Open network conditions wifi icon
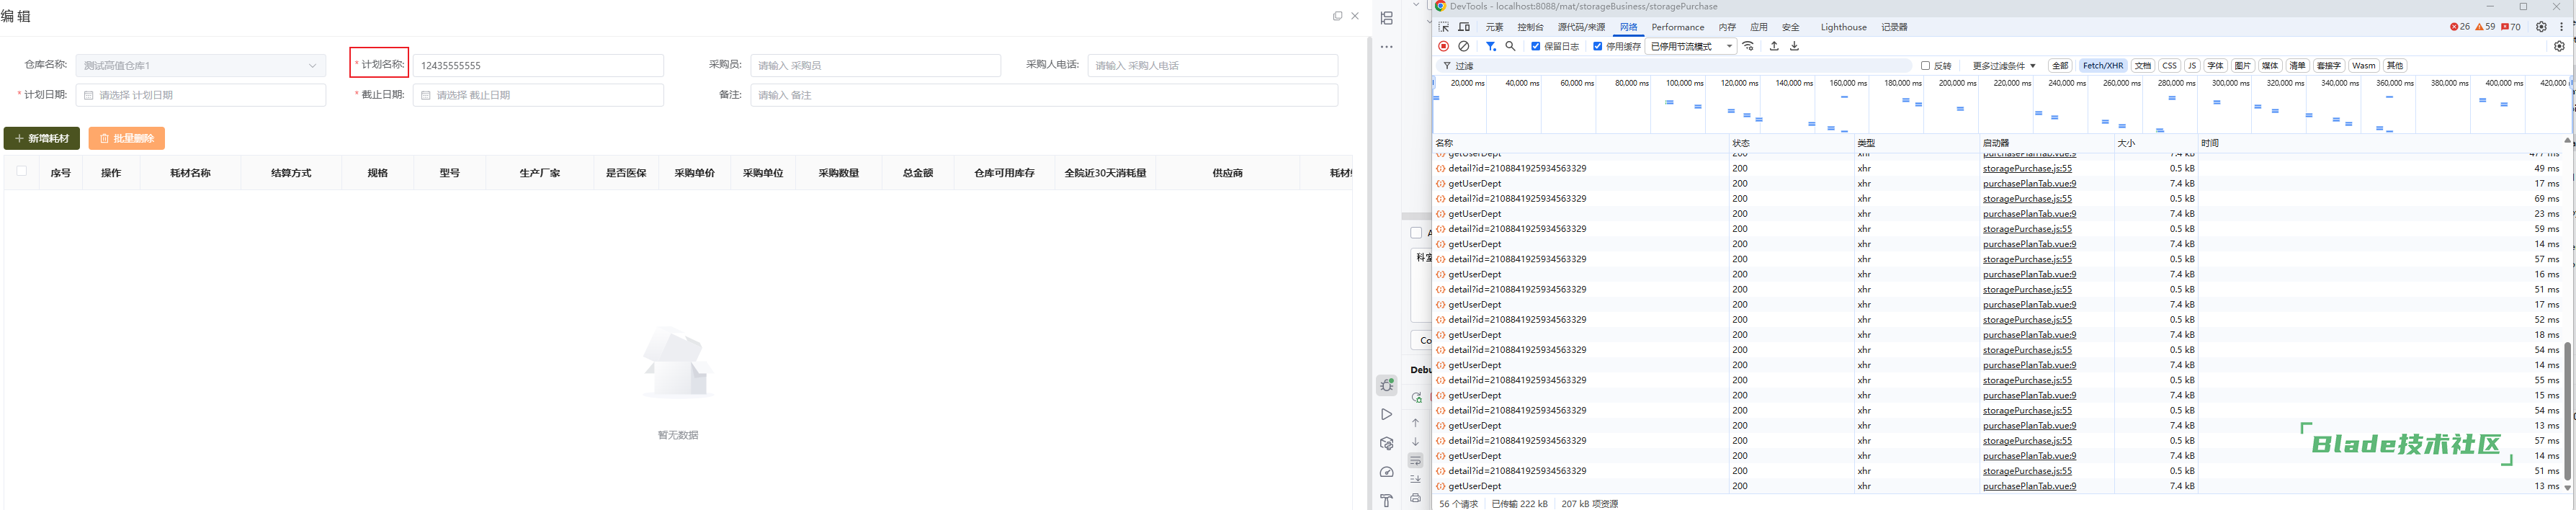 tap(1748, 46)
